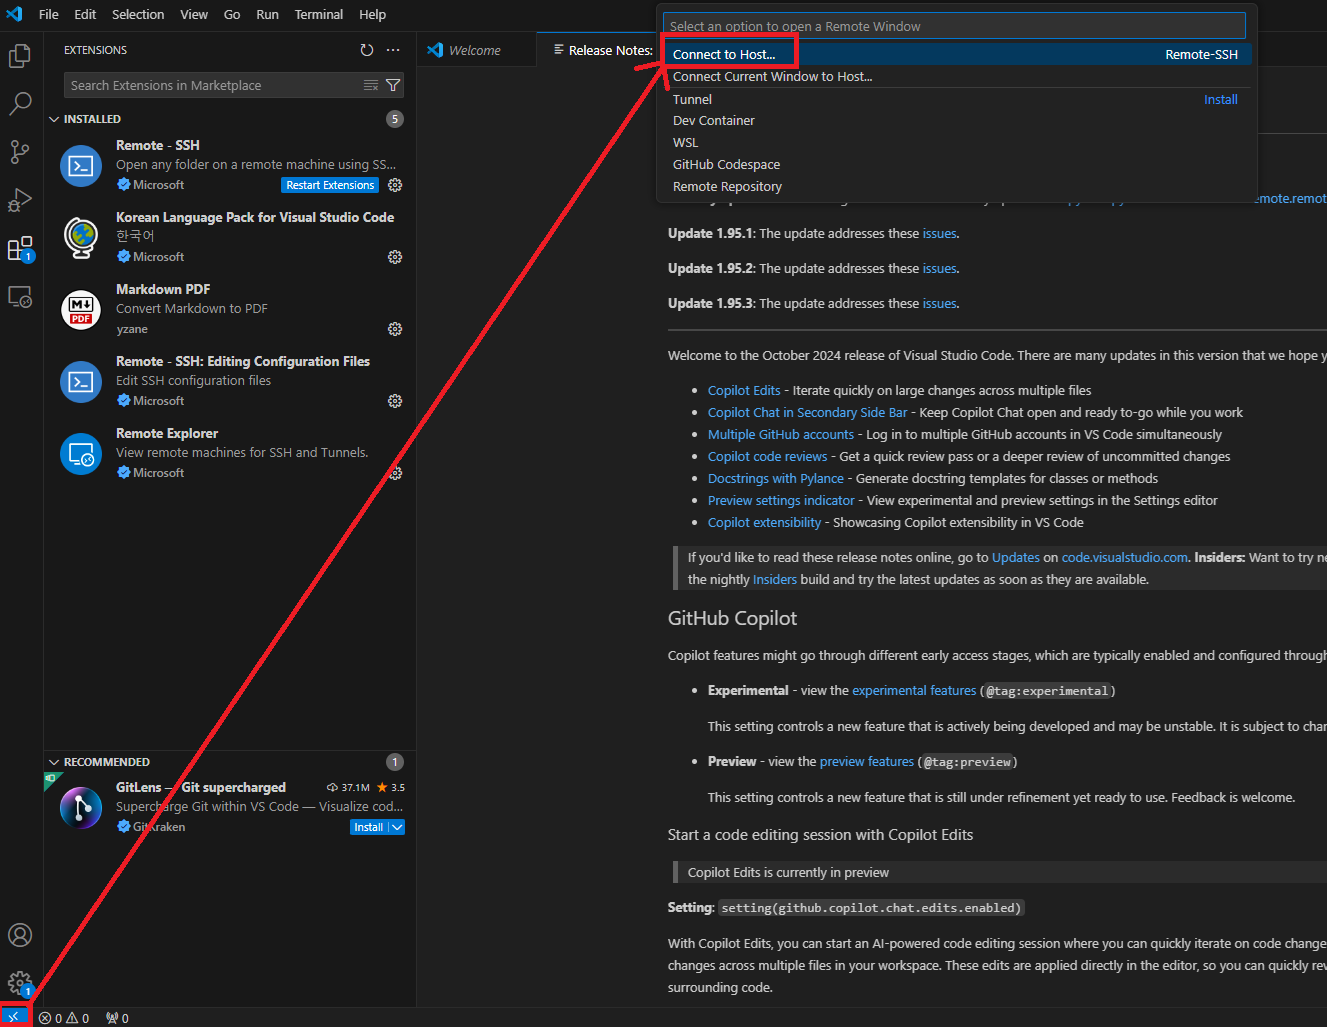Open the Explorer view in activity bar
This screenshot has height=1027, width=1327.
click(x=20, y=56)
